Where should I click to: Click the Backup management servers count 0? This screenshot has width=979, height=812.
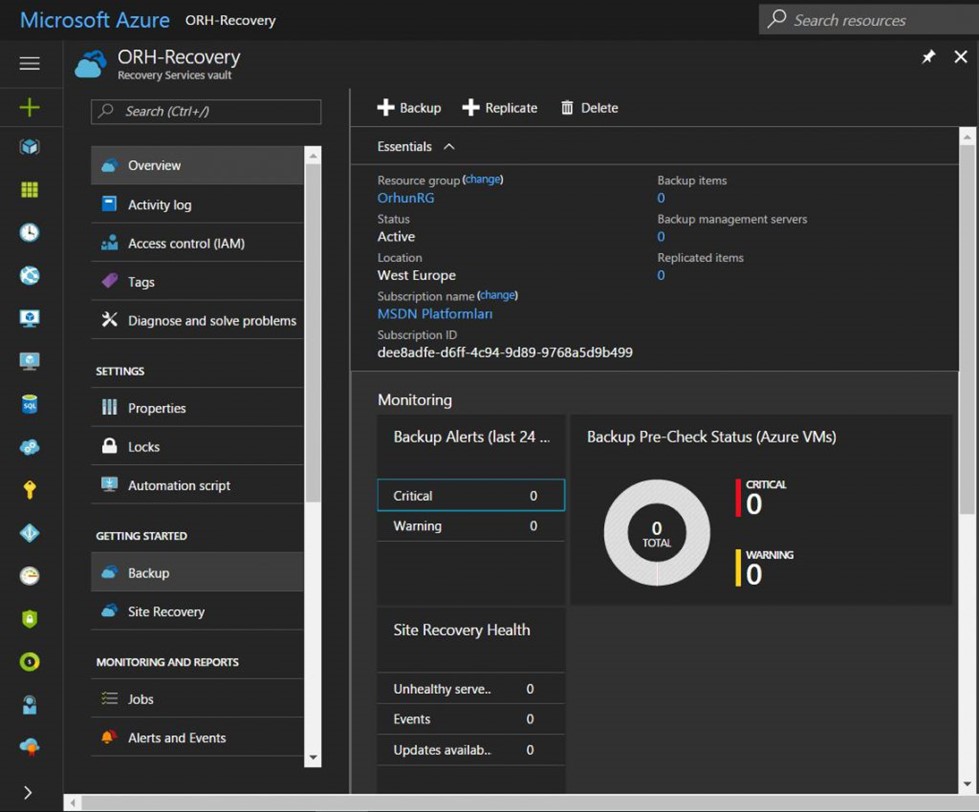(x=661, y=237)
